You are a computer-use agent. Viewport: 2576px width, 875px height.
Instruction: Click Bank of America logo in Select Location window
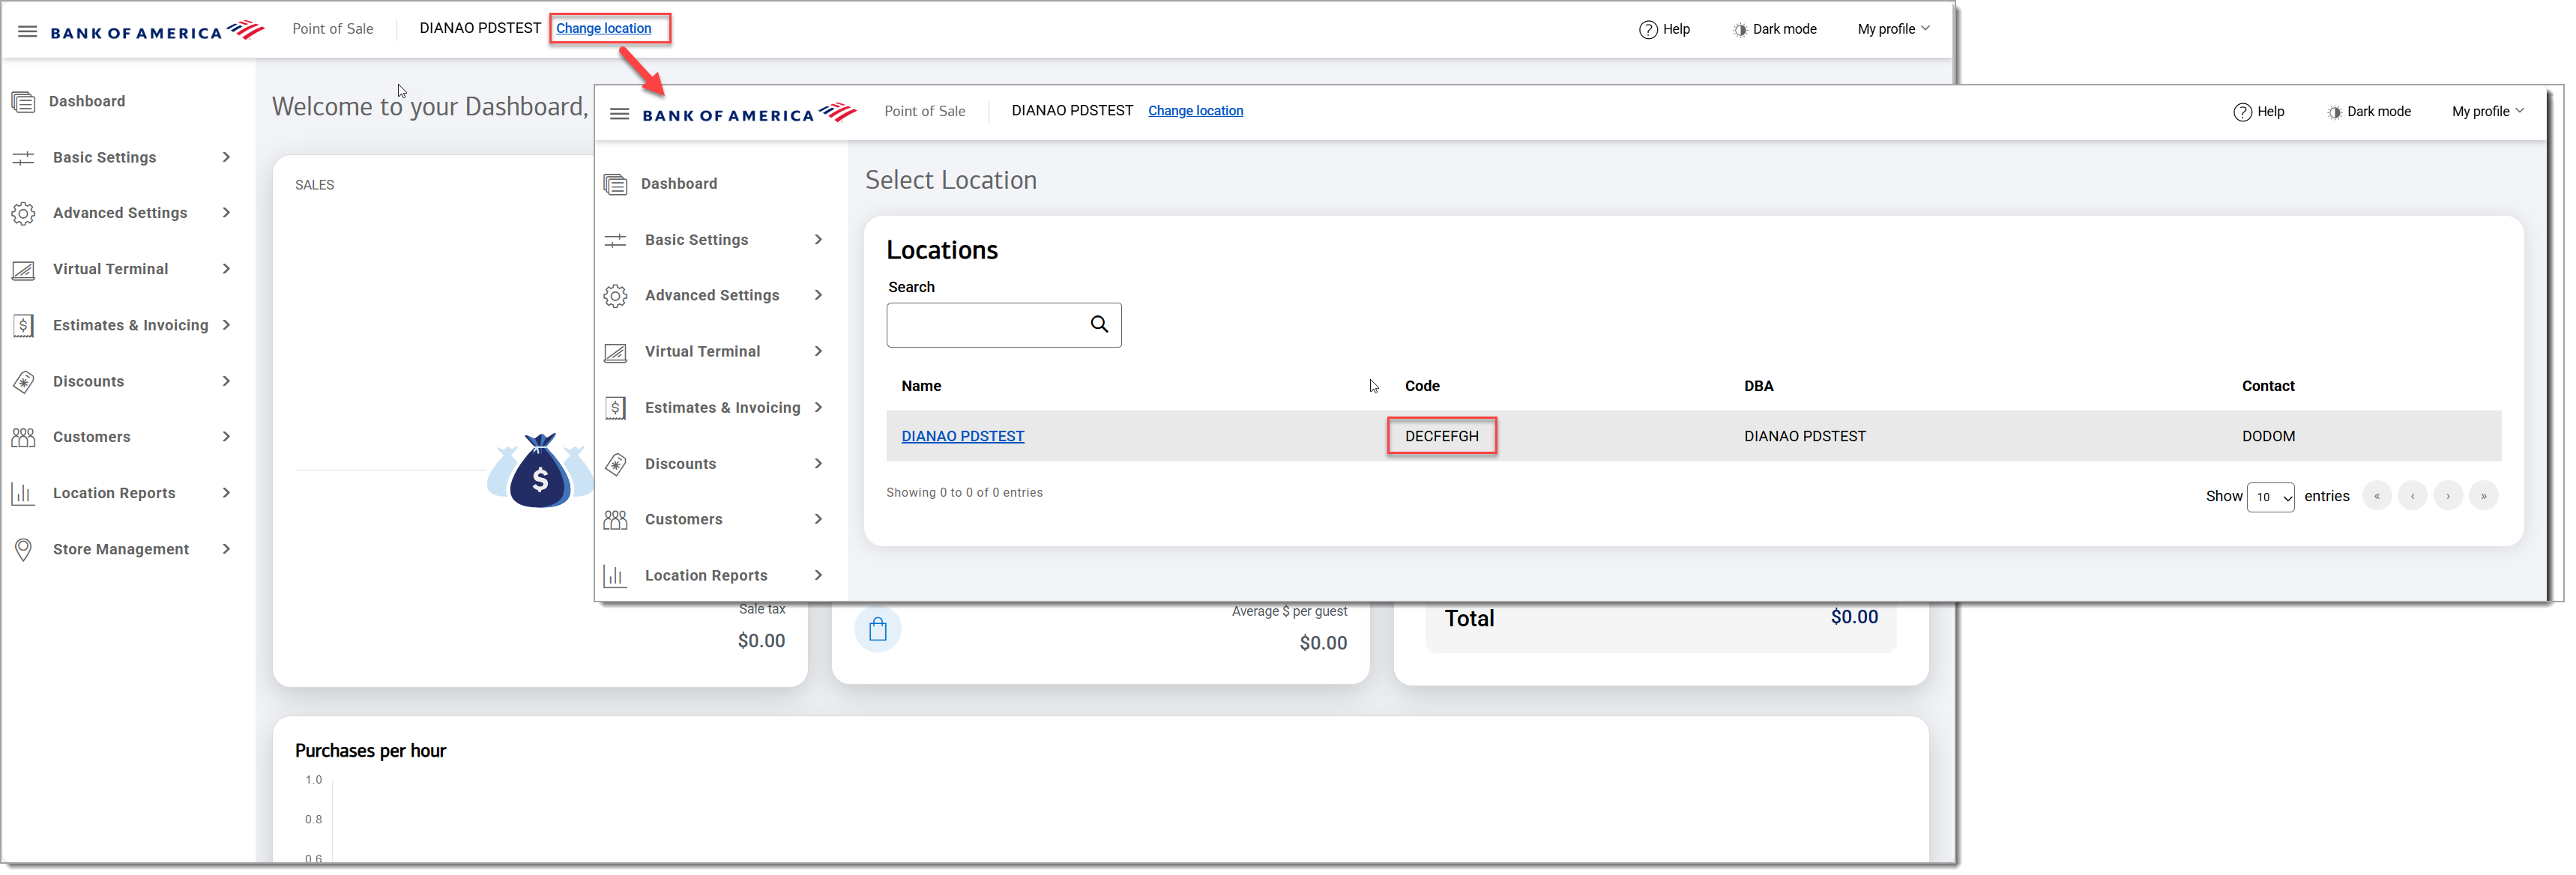click(x=749, y=113)
